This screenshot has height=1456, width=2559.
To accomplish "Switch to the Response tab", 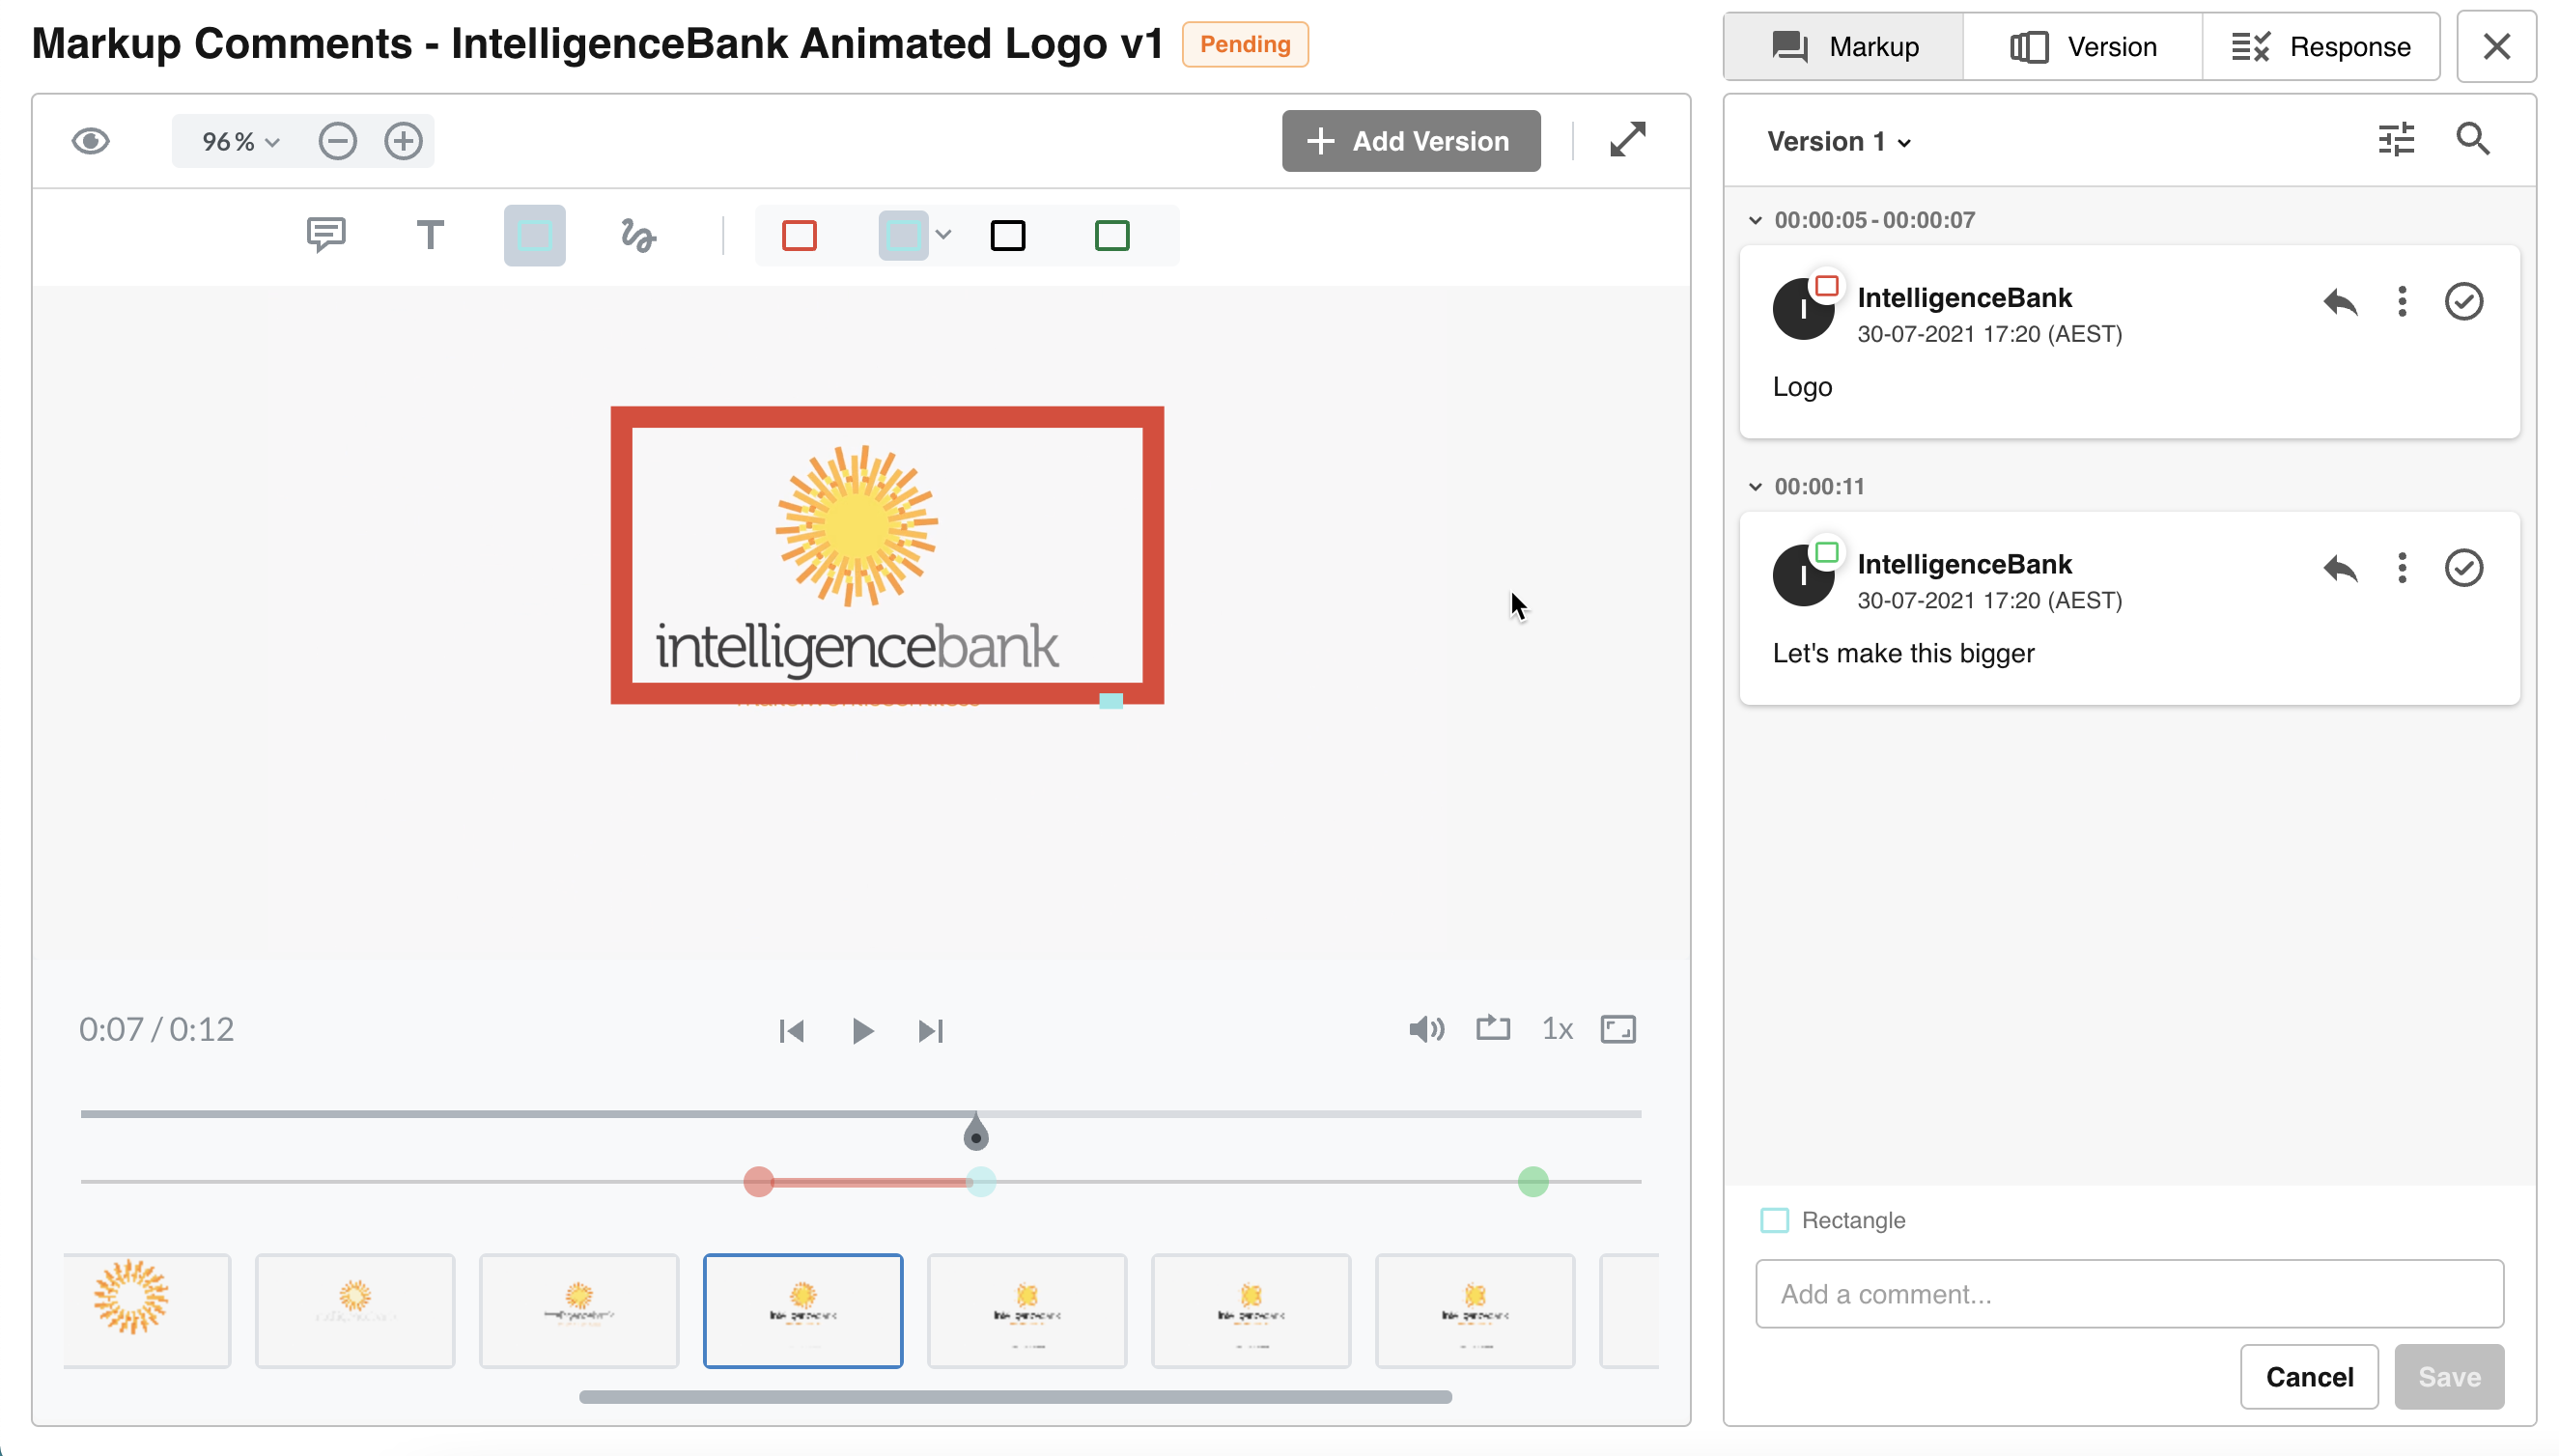I will pyautogui.click(x=2321, y=47).
